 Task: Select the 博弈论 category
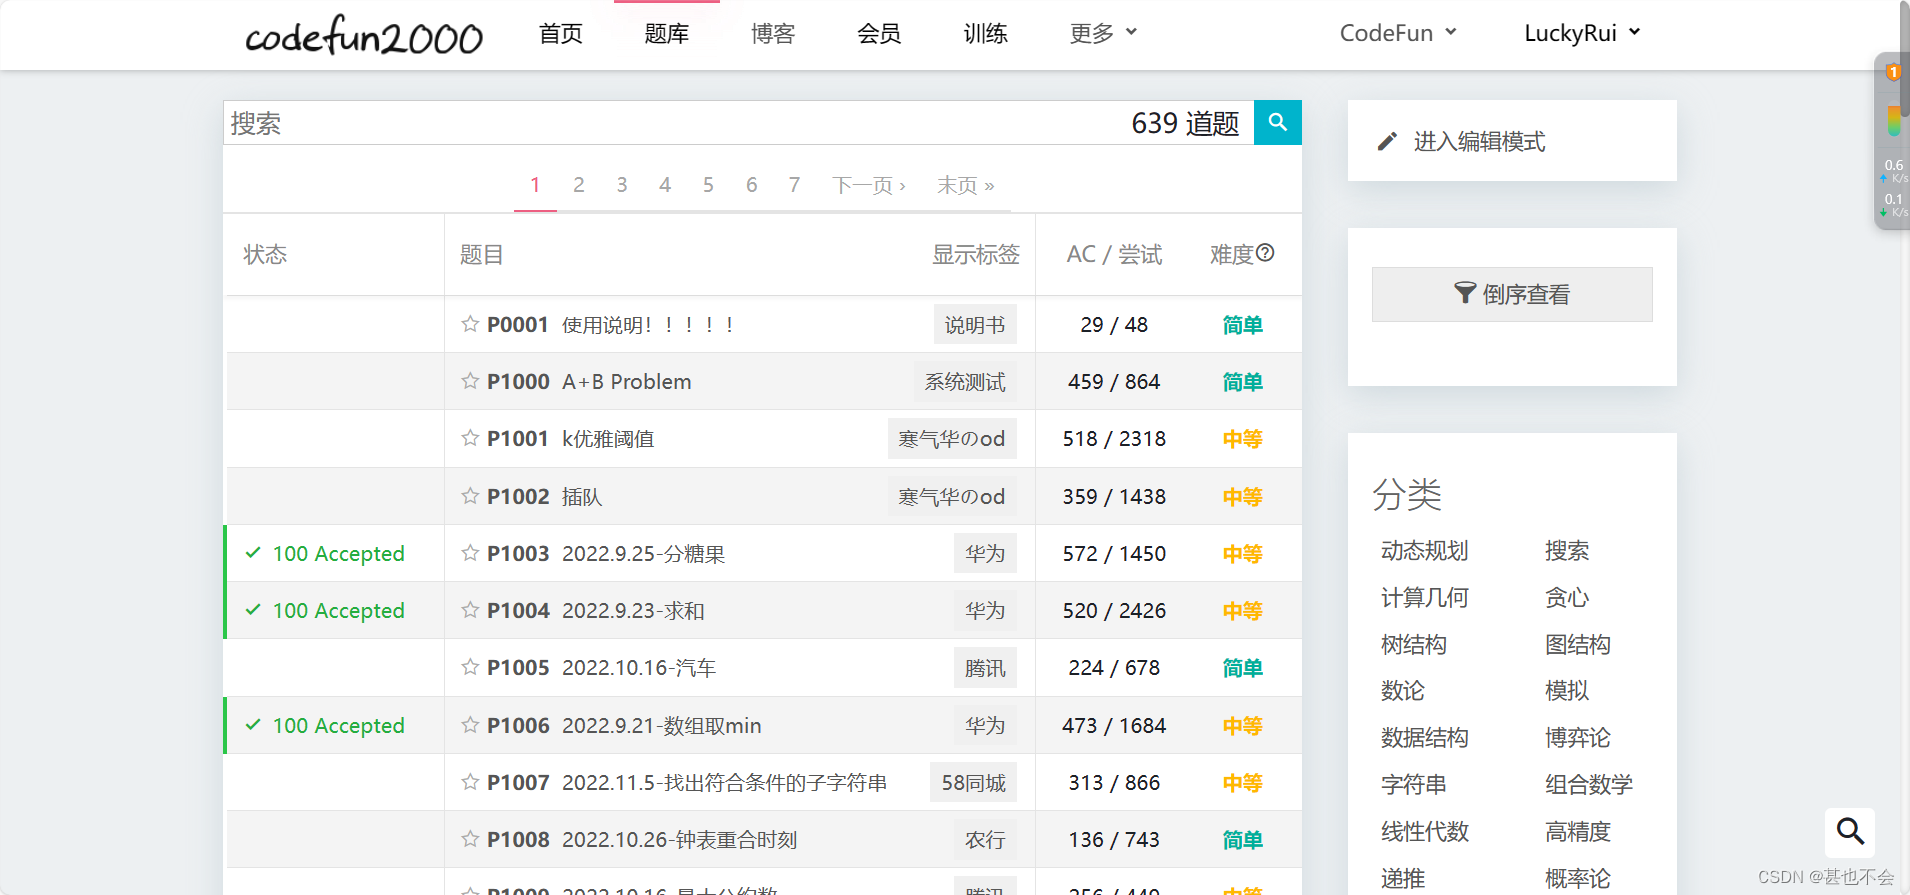1577,737
